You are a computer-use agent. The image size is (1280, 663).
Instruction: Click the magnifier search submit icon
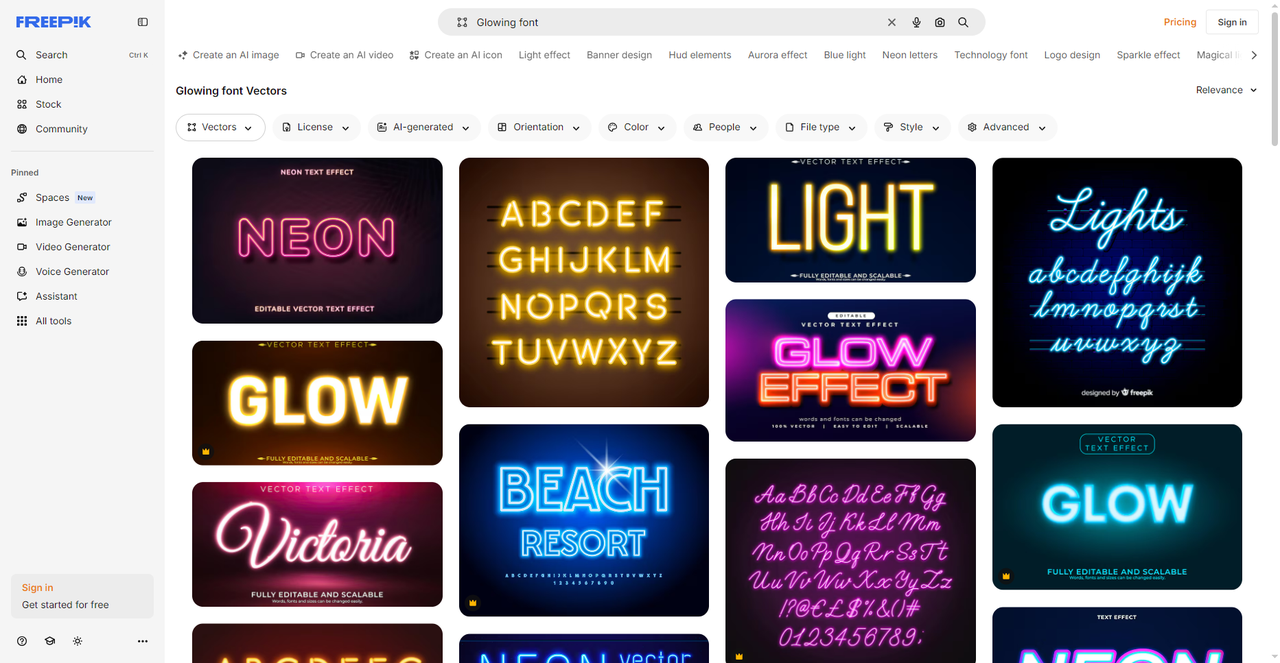coord(963,22)
